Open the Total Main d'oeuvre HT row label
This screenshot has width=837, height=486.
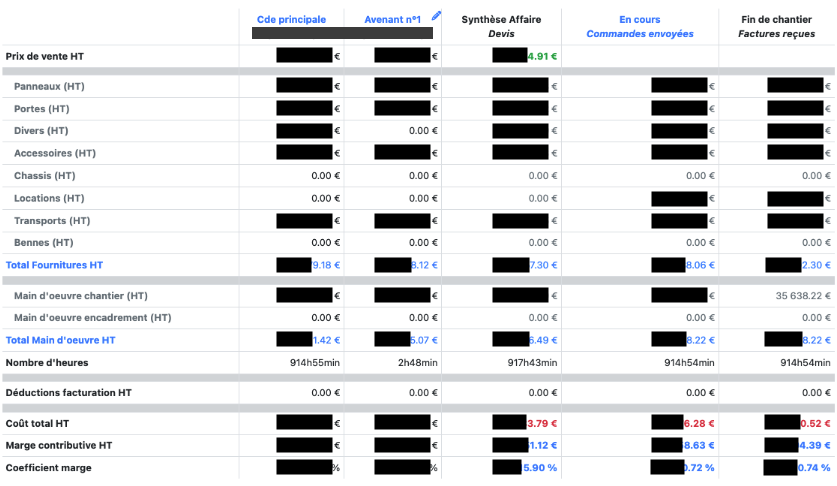click(60, 340)
